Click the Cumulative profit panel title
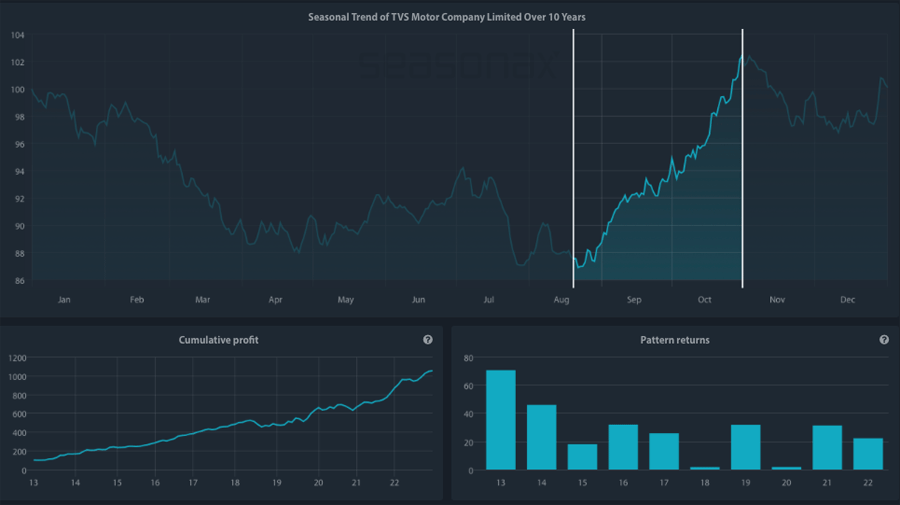 point(218,340)
